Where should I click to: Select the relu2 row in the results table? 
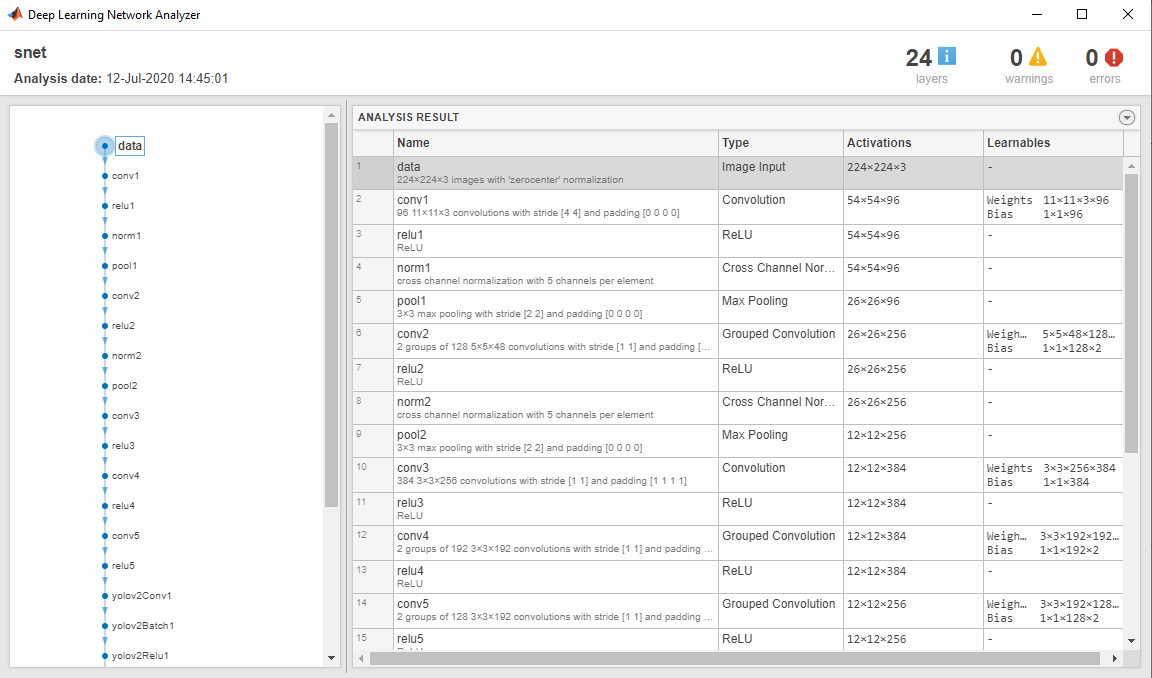click(738, 375)
